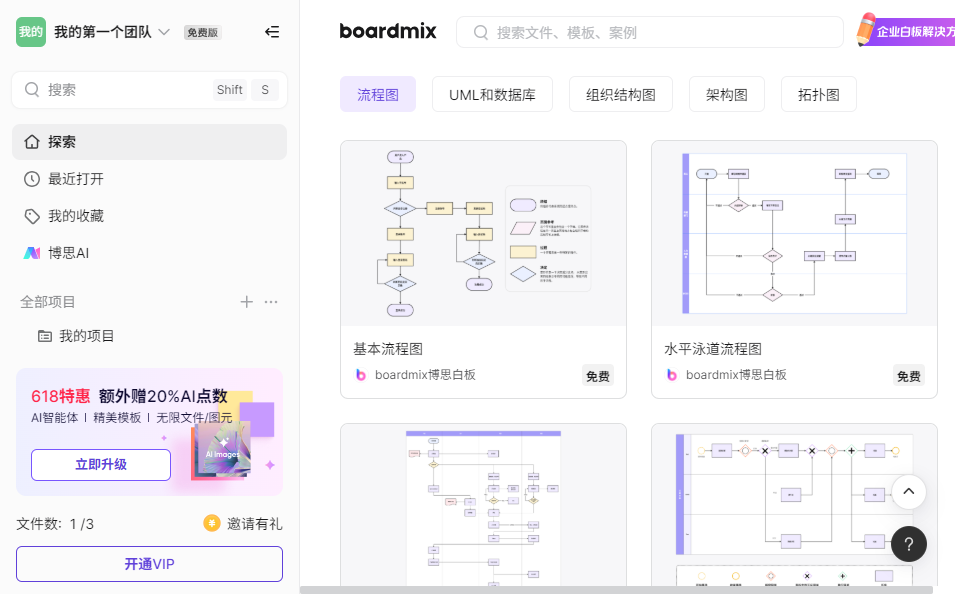Click the search icon in sidebar search field
The image size is (955, 594).
tap(32, 90)
